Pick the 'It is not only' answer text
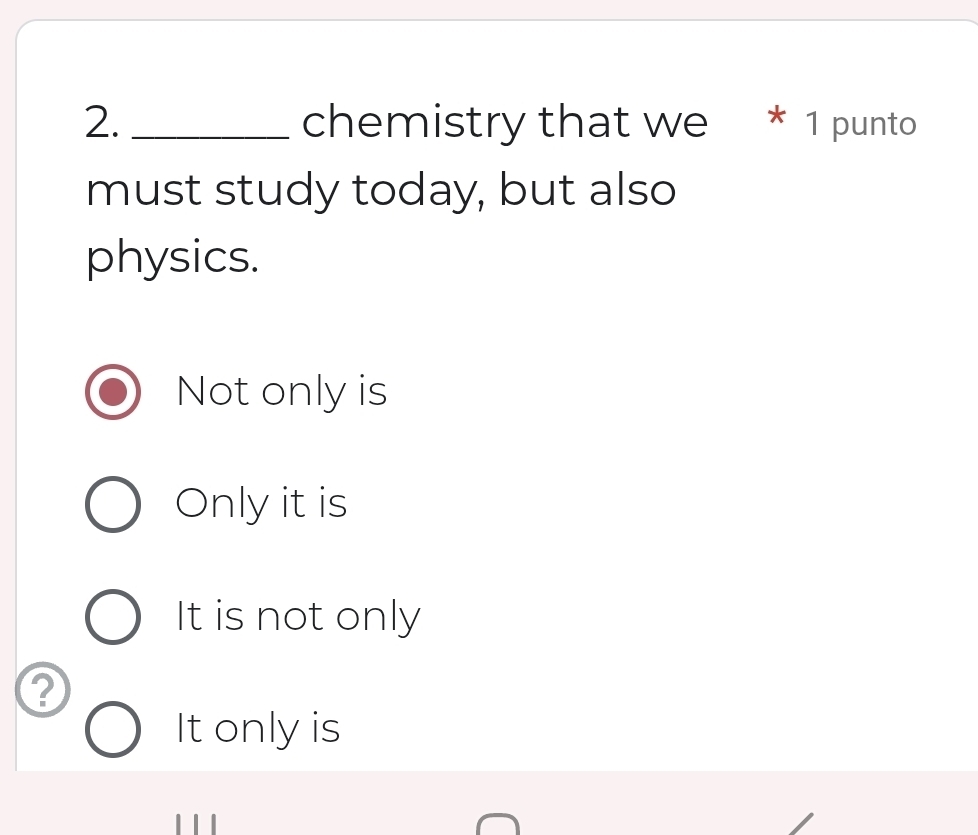This screenshot has height=835, width=978. (x=298, y=616)
